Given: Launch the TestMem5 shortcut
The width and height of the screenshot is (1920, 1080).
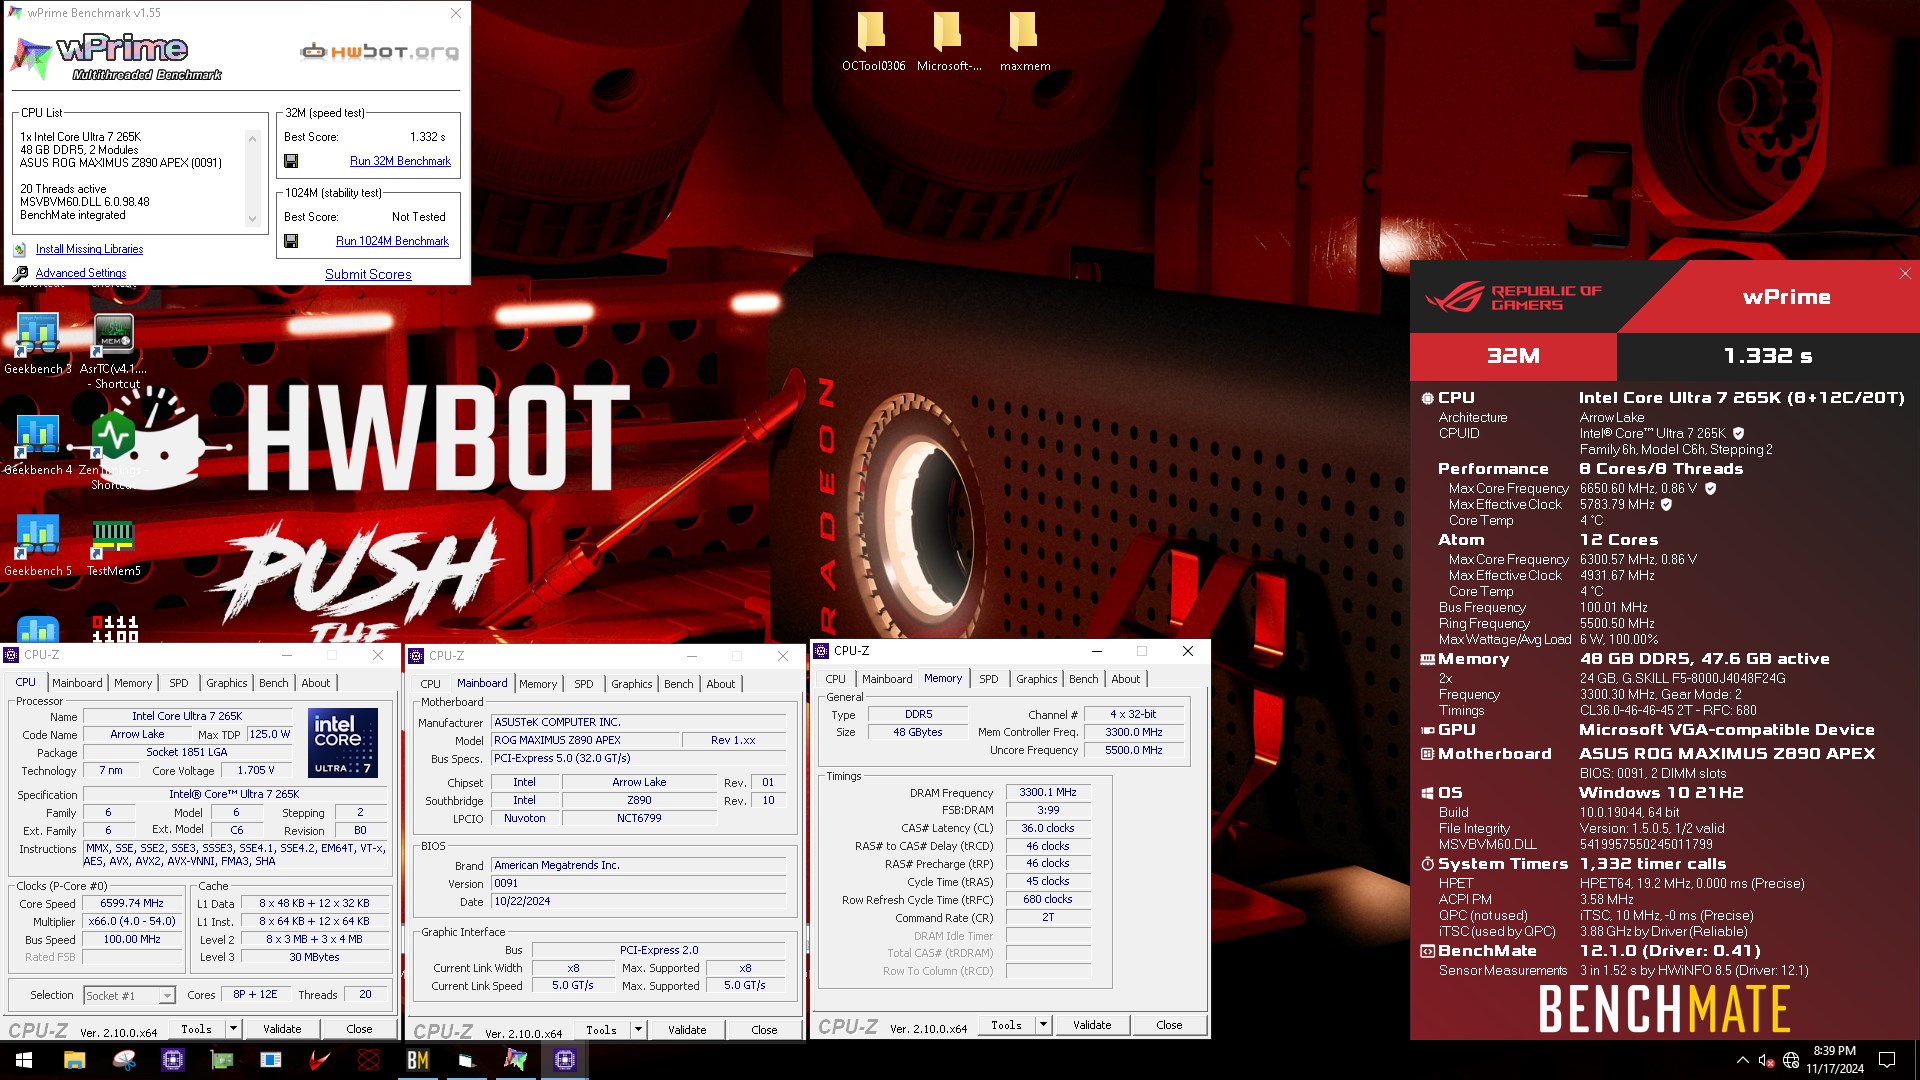Looking at the screenshot, I should 113,545.
